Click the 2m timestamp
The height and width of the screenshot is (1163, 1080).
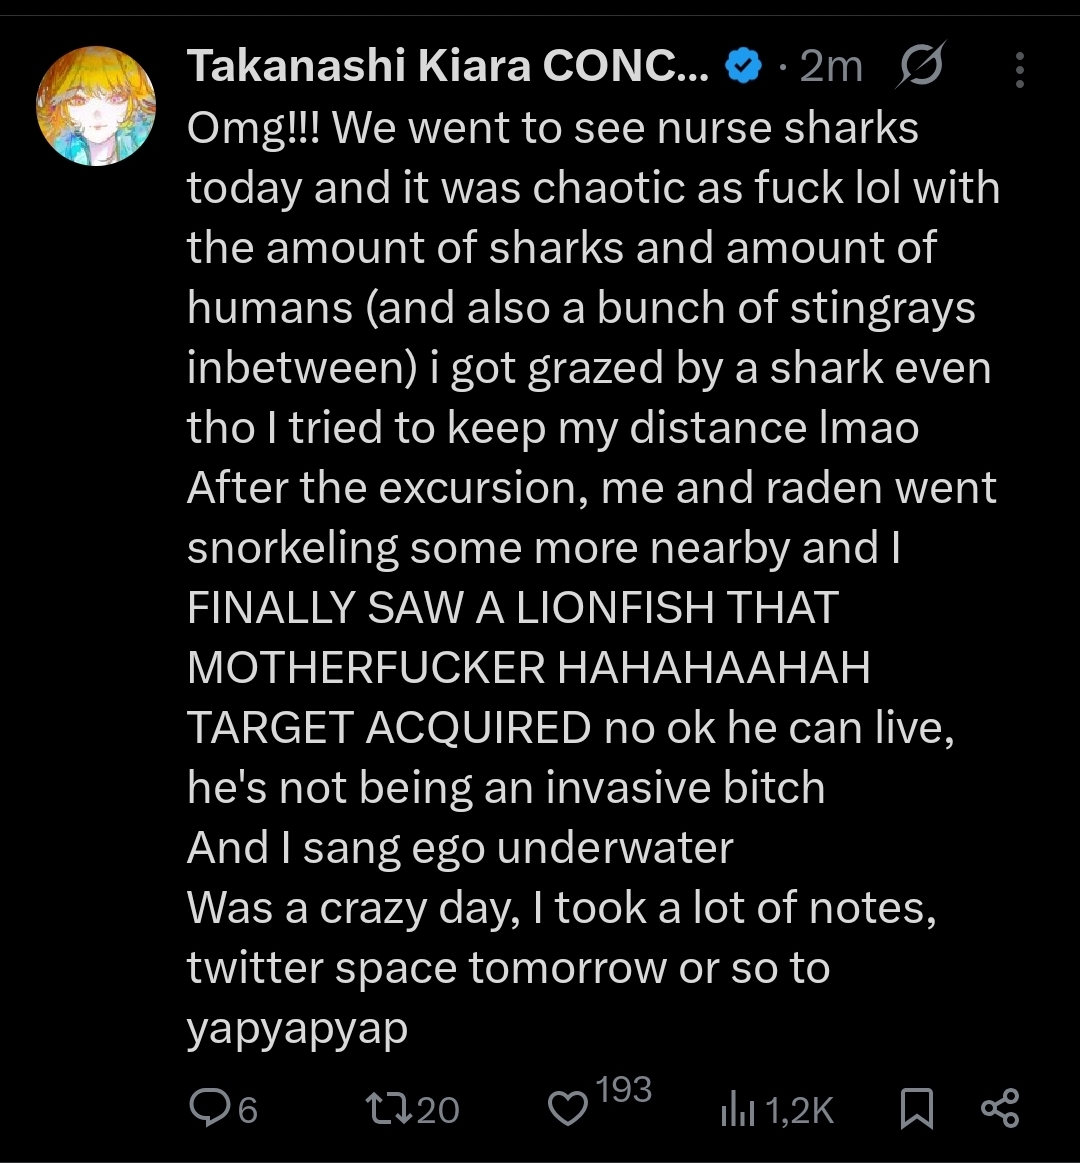click(831, 68)
